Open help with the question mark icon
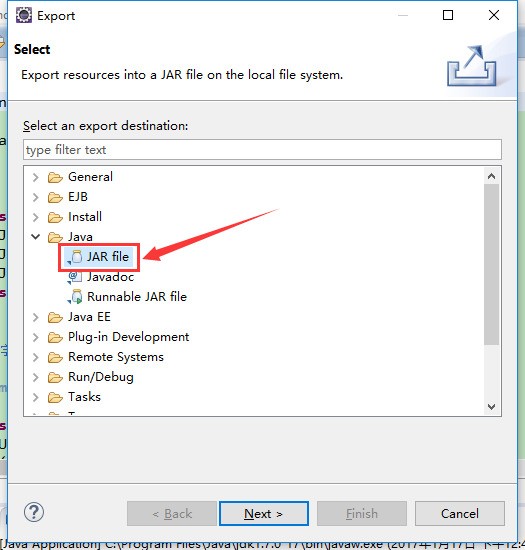The image size is (525, 550). [34, 512]
